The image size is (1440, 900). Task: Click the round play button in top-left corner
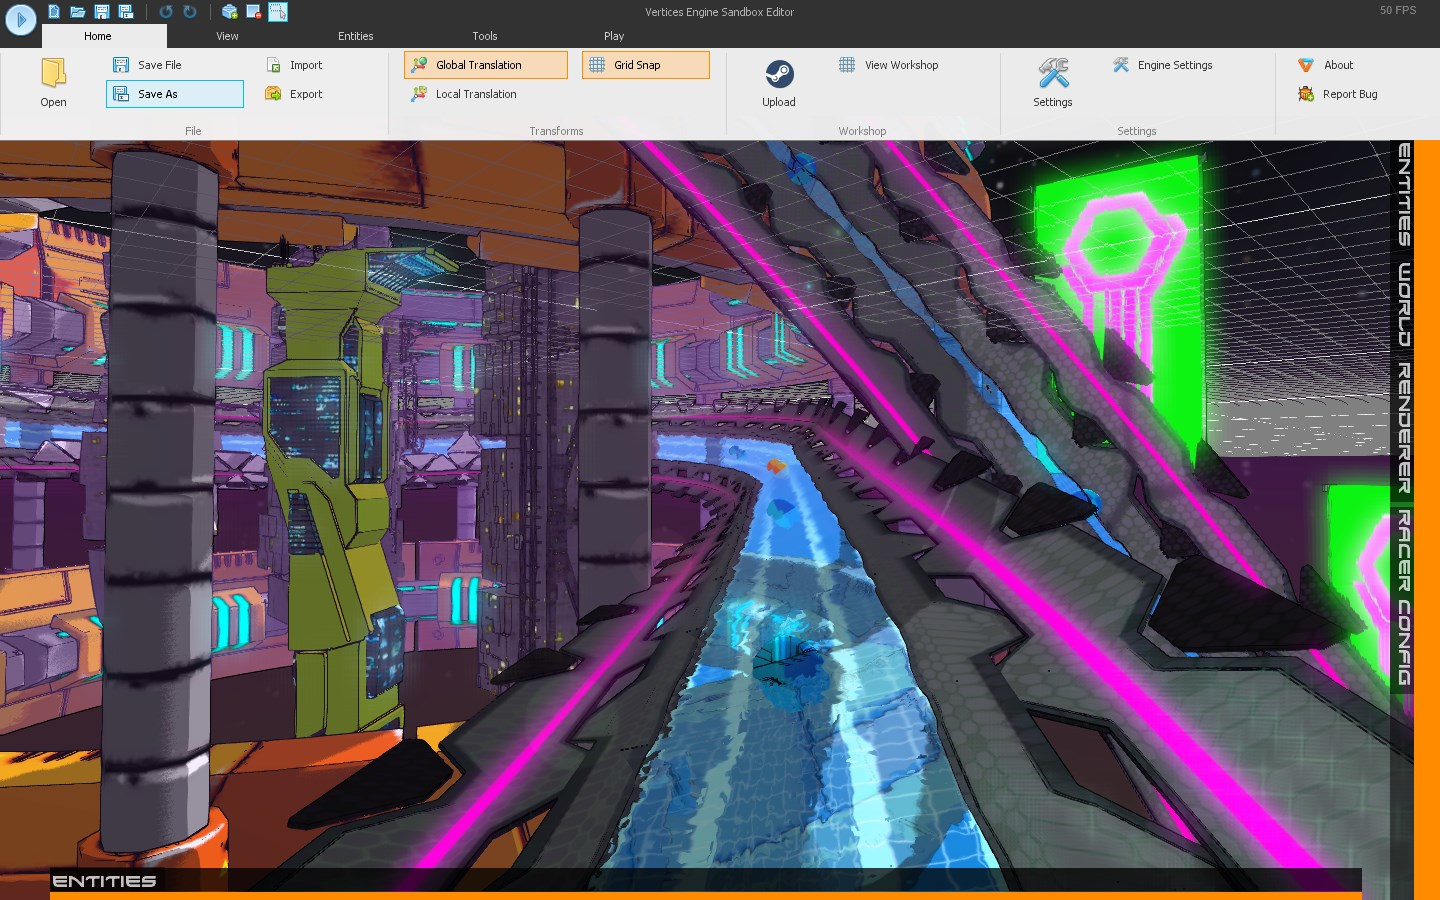pyautogui.click(x=20, y=19)
